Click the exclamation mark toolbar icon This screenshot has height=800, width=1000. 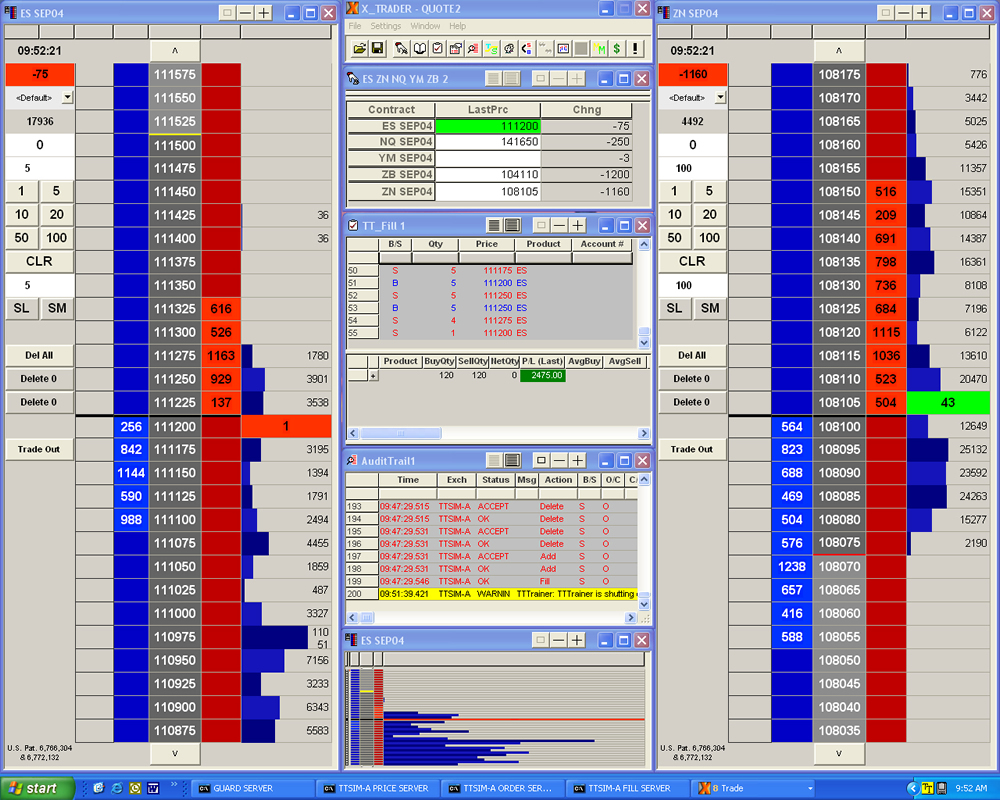[x=635, y=48]
